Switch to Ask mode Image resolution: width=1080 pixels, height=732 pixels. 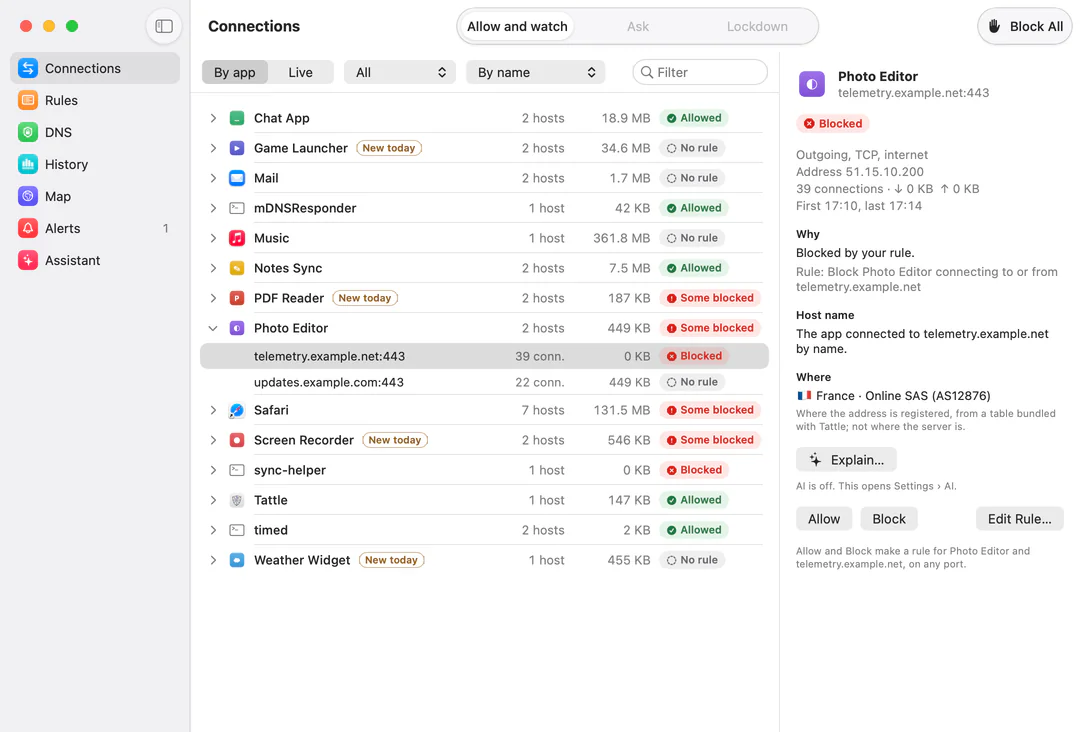point(638,26)
